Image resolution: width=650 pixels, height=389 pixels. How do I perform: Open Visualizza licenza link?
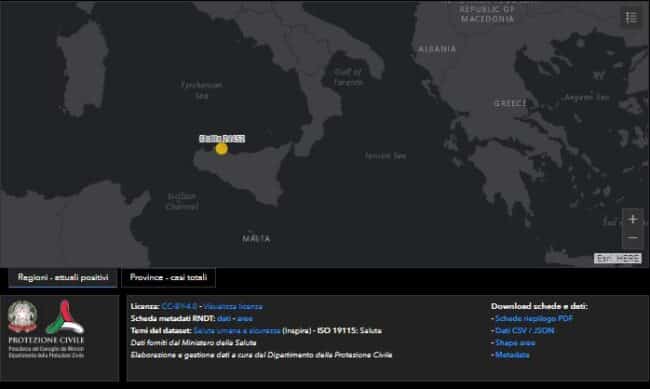coord(233,306)
